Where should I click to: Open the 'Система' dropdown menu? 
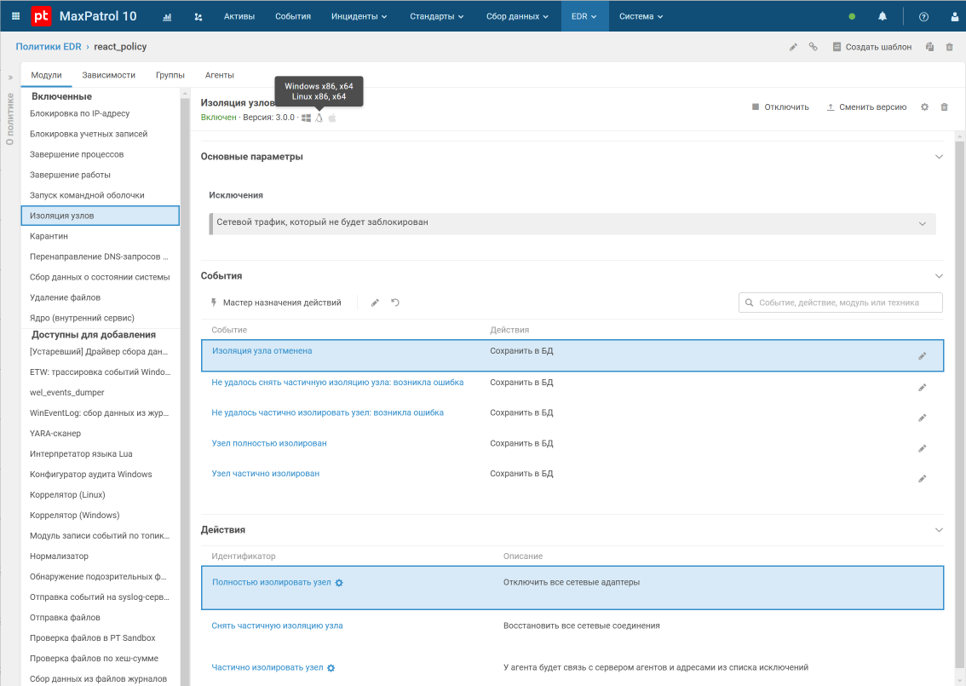tap(641, 17)
